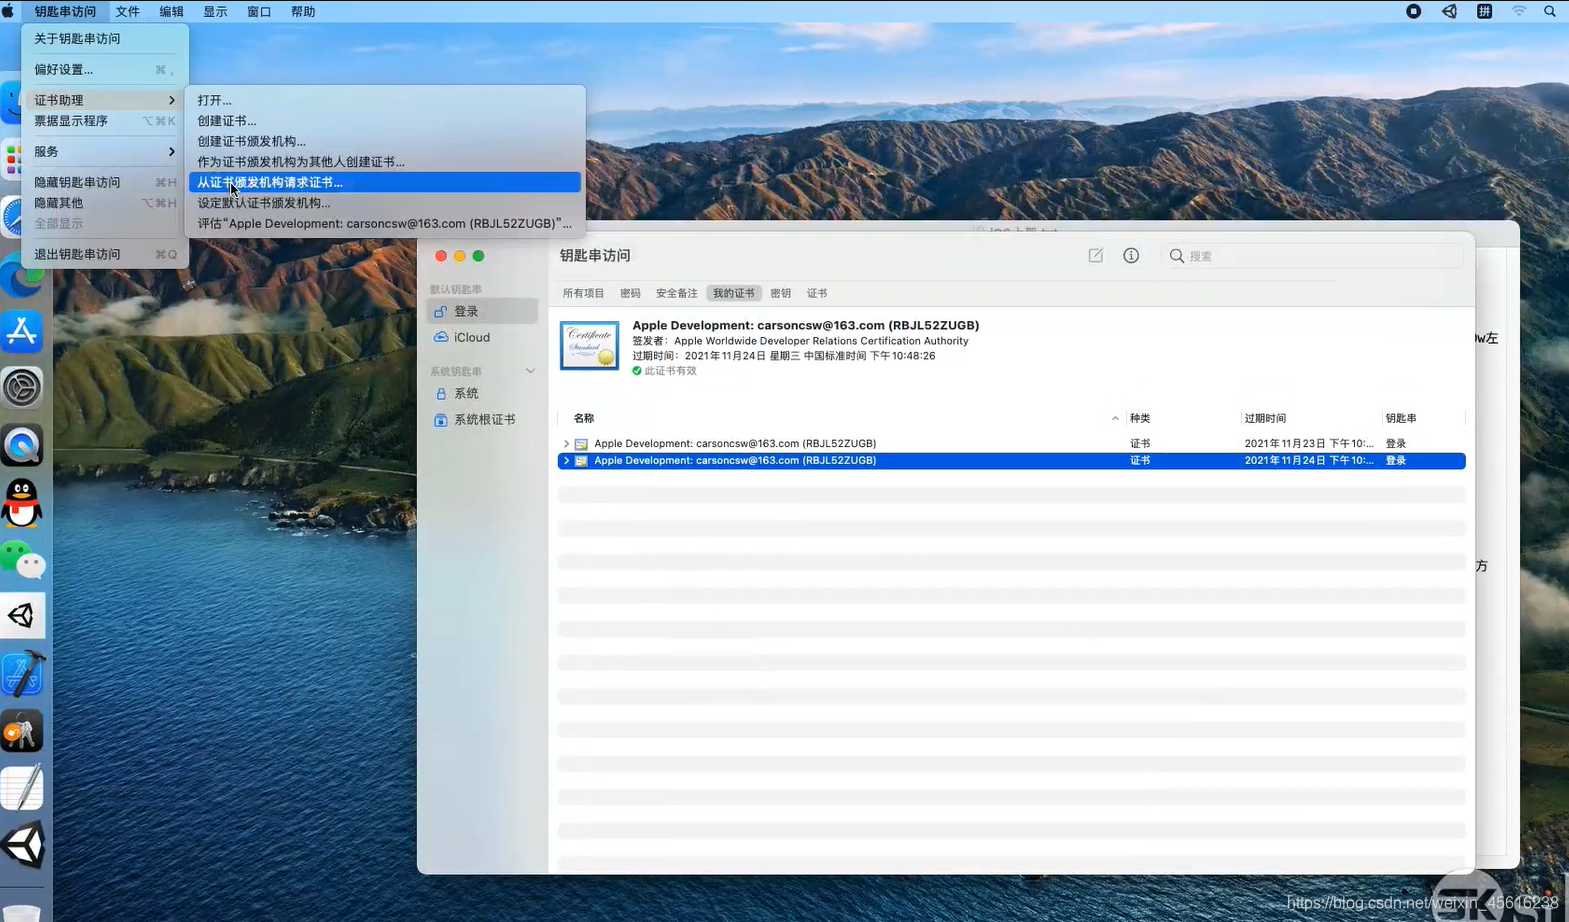
Task: Switch to the 安全备注 tab
Action: click(677, 293)
